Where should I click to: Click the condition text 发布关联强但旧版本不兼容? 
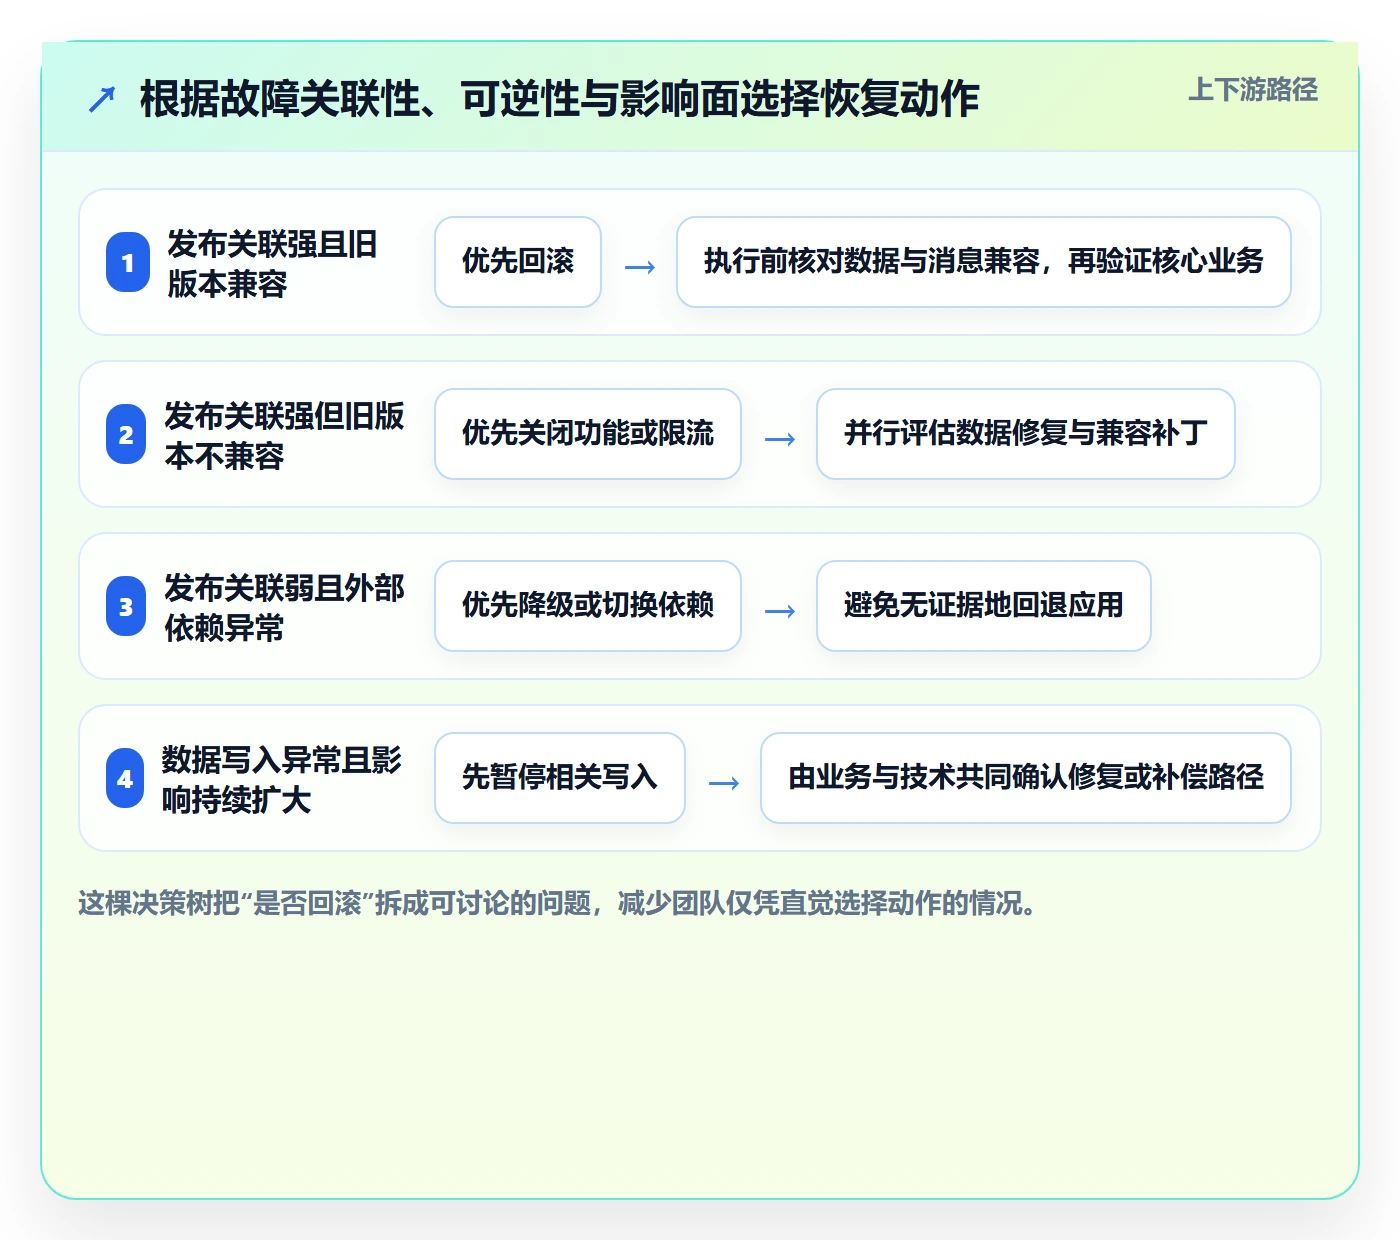(x=284, y=435)
